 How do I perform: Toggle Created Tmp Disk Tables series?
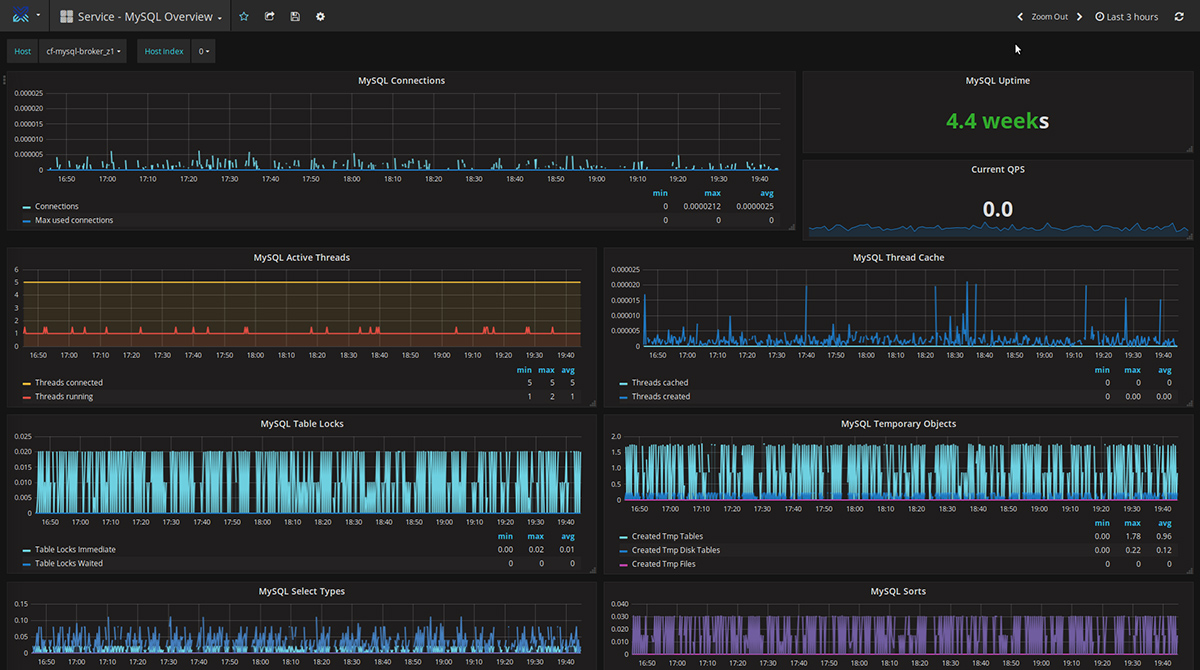click(676, 550)
